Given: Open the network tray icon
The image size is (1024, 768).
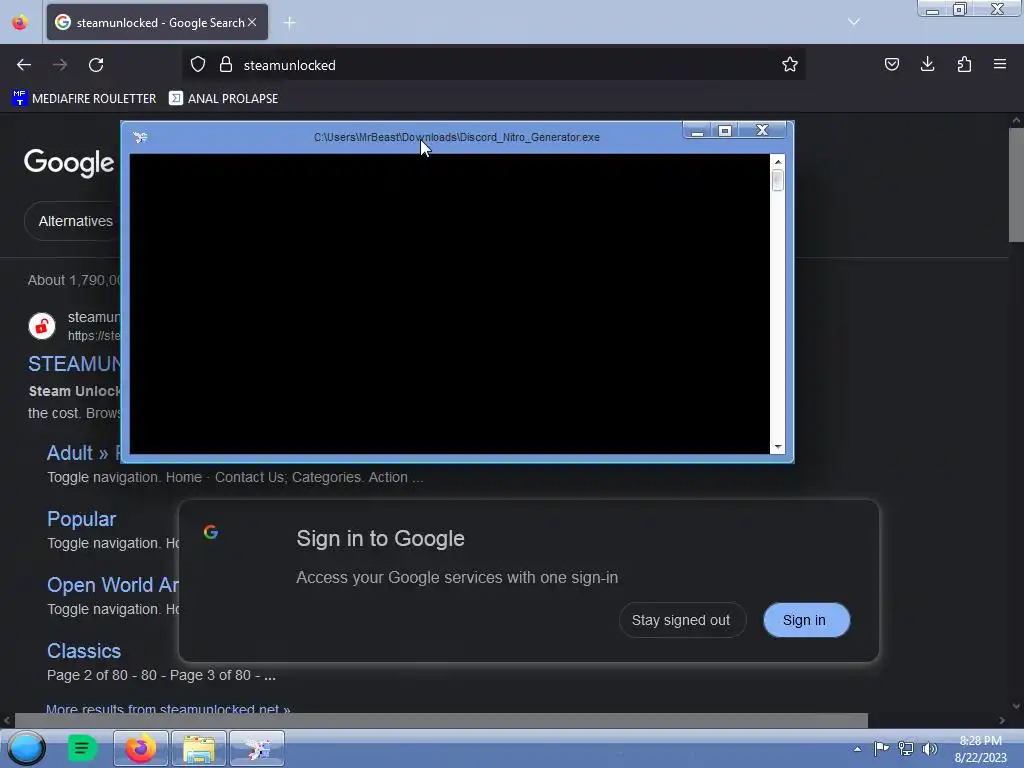Looking at the screenshot, I should (x=906, y=748).
